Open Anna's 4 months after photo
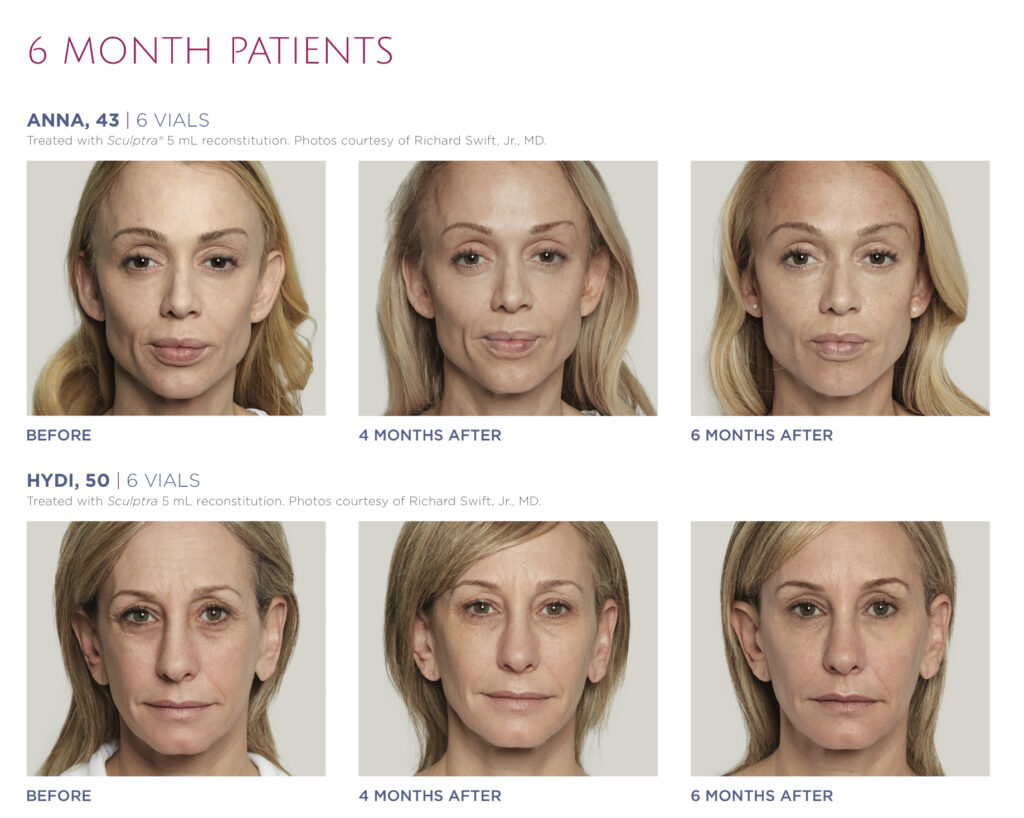Viewport: 1024px width, 818px height. click(x=507, y=288)
